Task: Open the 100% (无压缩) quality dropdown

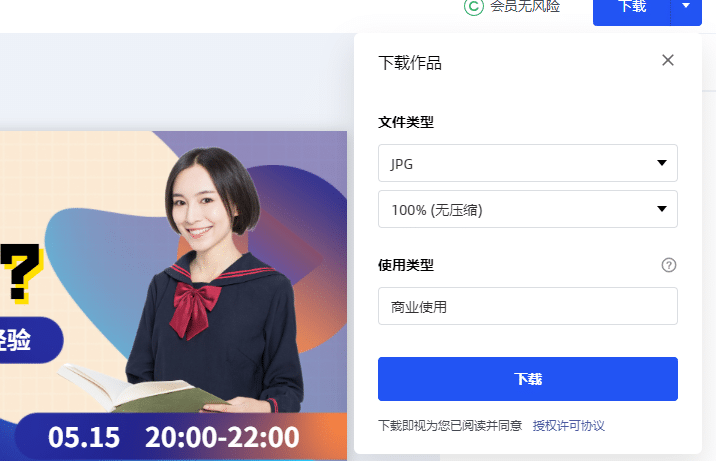Action: pyautogui.click(x=527, y=209)
